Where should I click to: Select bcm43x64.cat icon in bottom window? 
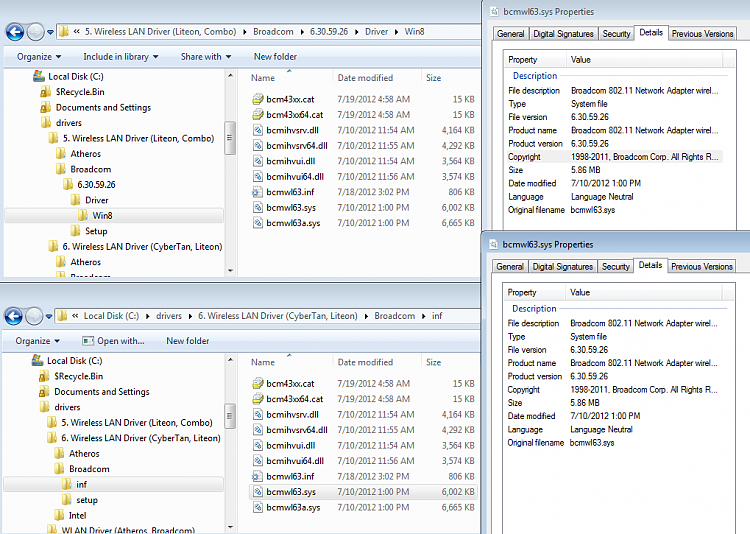point(258,399)
